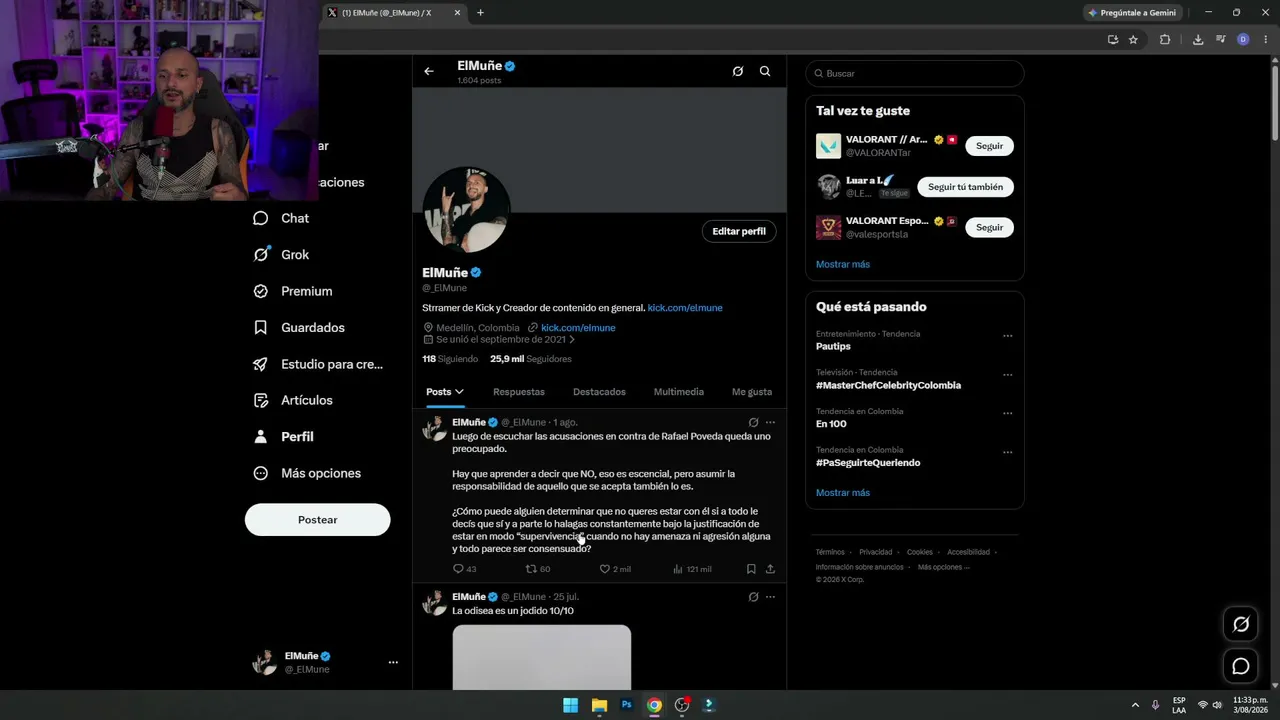Go back using the X back arrow
Screen dimensions: 1280x720
pyautogui.click(x=429, y=71)
